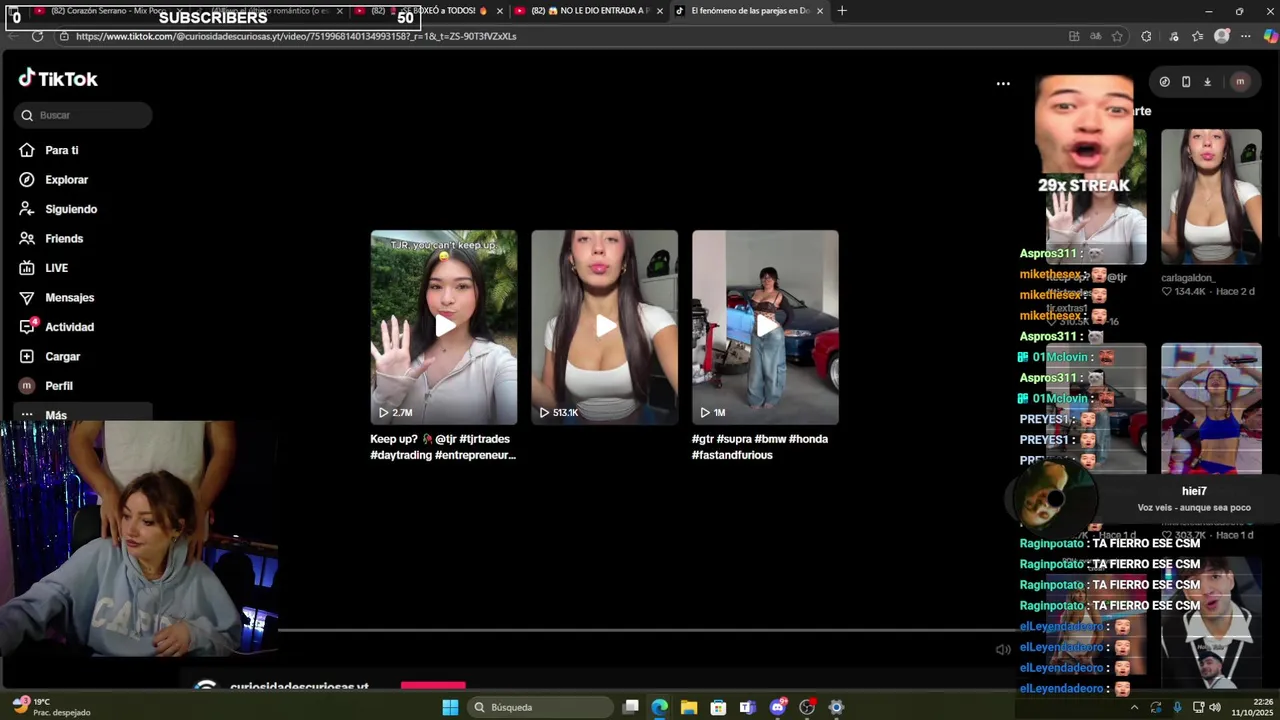The width and height of the screenshot is (1280, 720).
Task: Click the video progress bar
Action: pyautogui.click(x=645, y=630)
